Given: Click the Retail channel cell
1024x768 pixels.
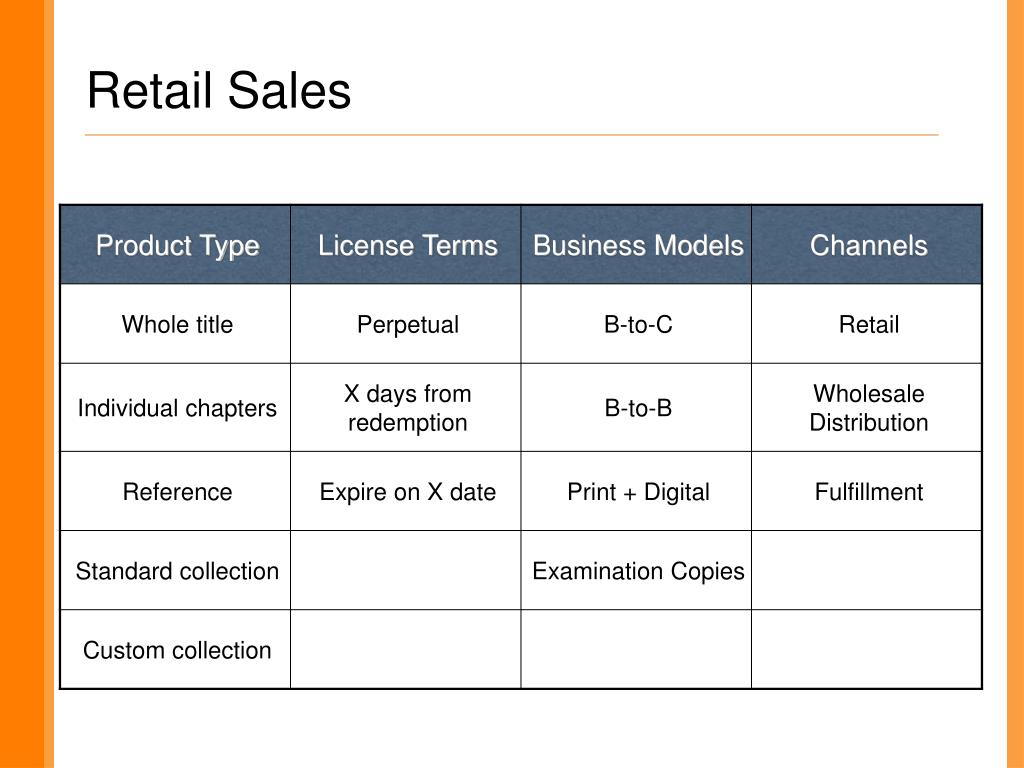Looking at the screenshot, I should click(x=867, y=324).
